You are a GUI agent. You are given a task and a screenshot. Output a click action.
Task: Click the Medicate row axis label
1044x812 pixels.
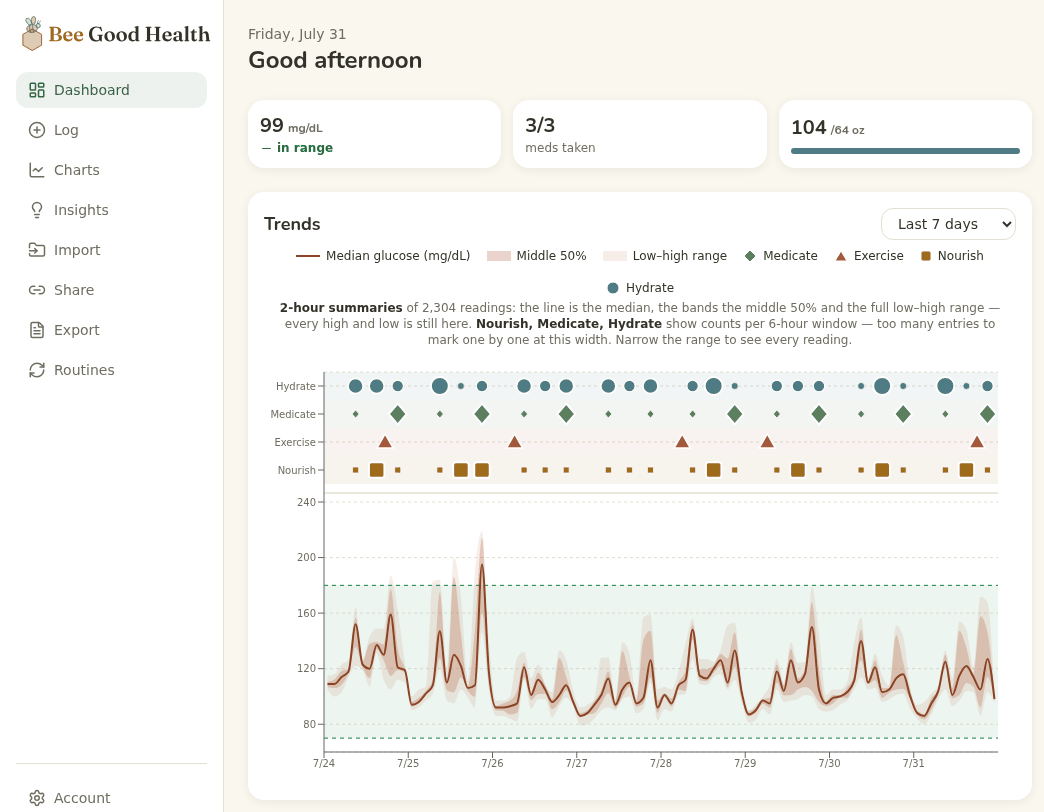(293, 414)
